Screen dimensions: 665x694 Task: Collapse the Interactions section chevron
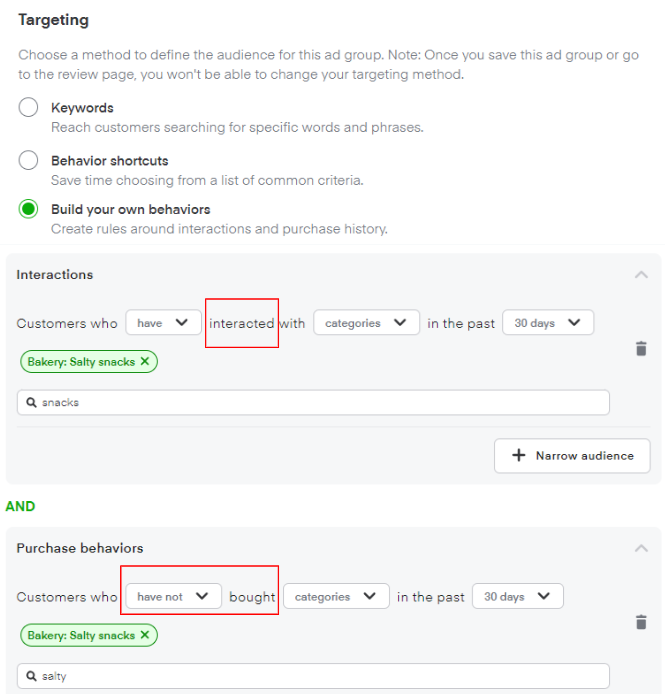coord(641,275)
